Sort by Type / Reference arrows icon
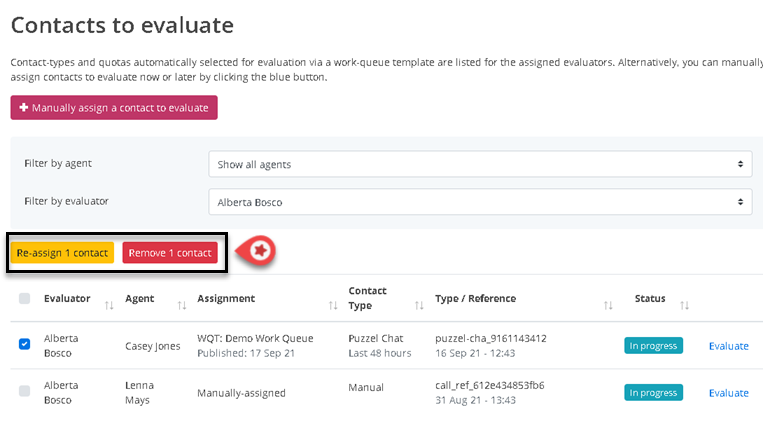This screenshot has width=763, height=426. [x=608, y=305]
